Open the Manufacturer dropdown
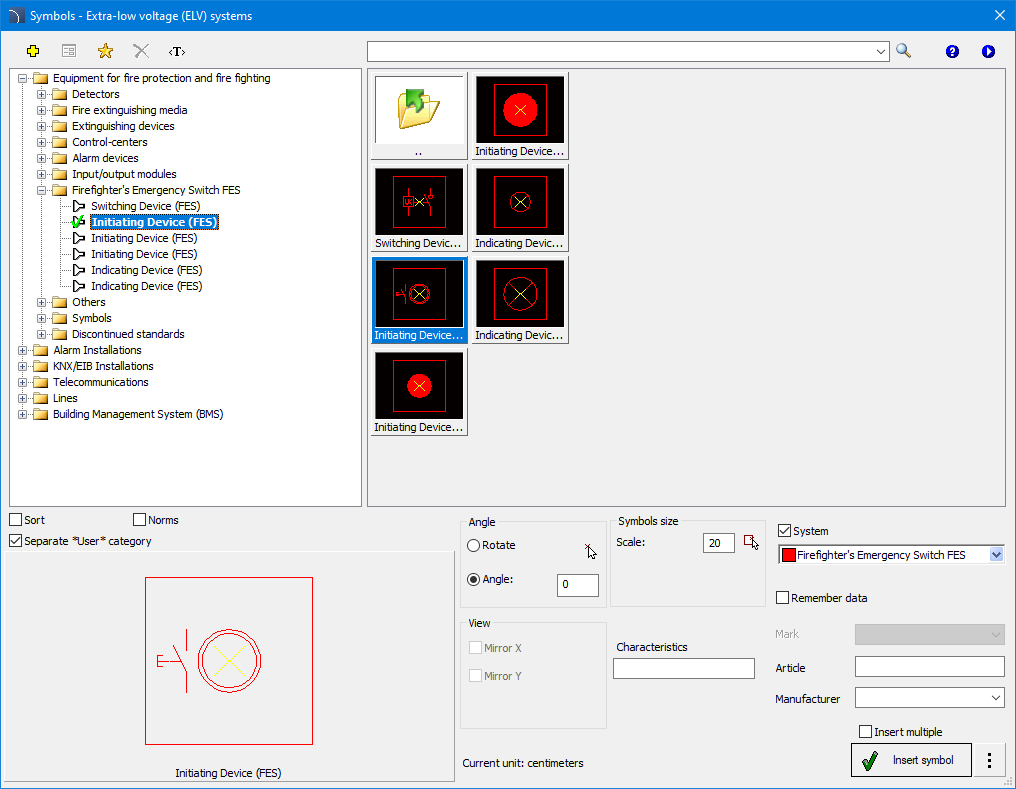 (x=929, y=698)
